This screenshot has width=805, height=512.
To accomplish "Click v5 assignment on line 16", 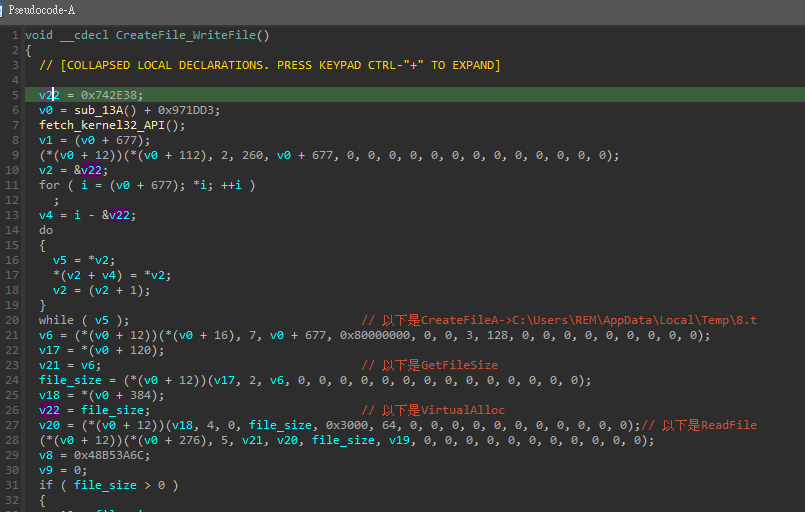I will pos(60,260).
